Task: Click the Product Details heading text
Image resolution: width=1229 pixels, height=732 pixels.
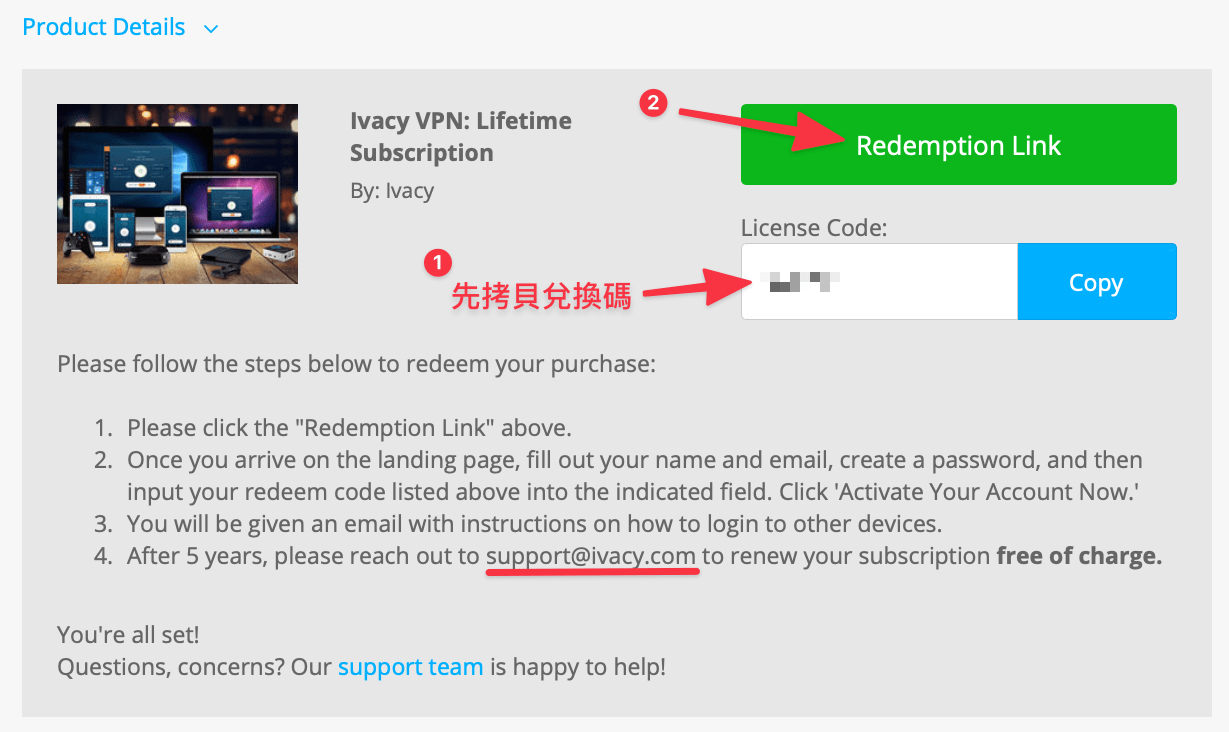Action: point(104,27)
